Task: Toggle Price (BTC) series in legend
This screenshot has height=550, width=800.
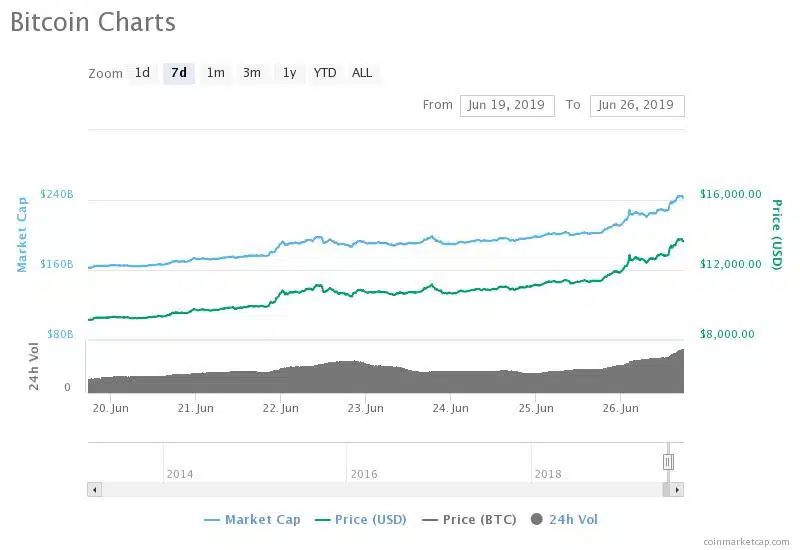Action: click(469, 520)
